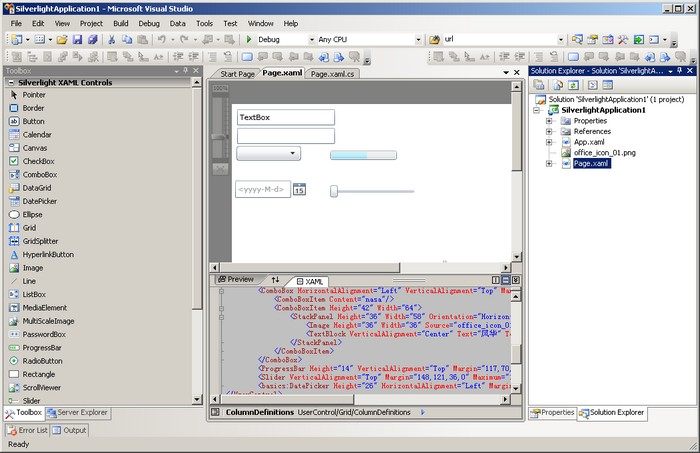Show the Server Explorer panel tab
This screenshot has height=453, width=700.
78,413
